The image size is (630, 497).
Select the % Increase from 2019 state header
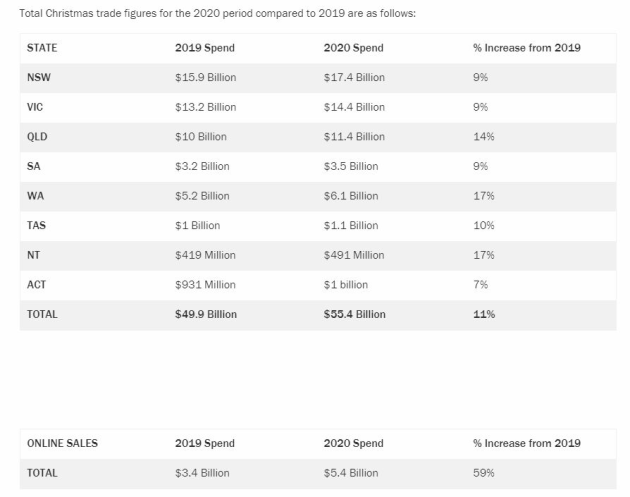(526, 48)
